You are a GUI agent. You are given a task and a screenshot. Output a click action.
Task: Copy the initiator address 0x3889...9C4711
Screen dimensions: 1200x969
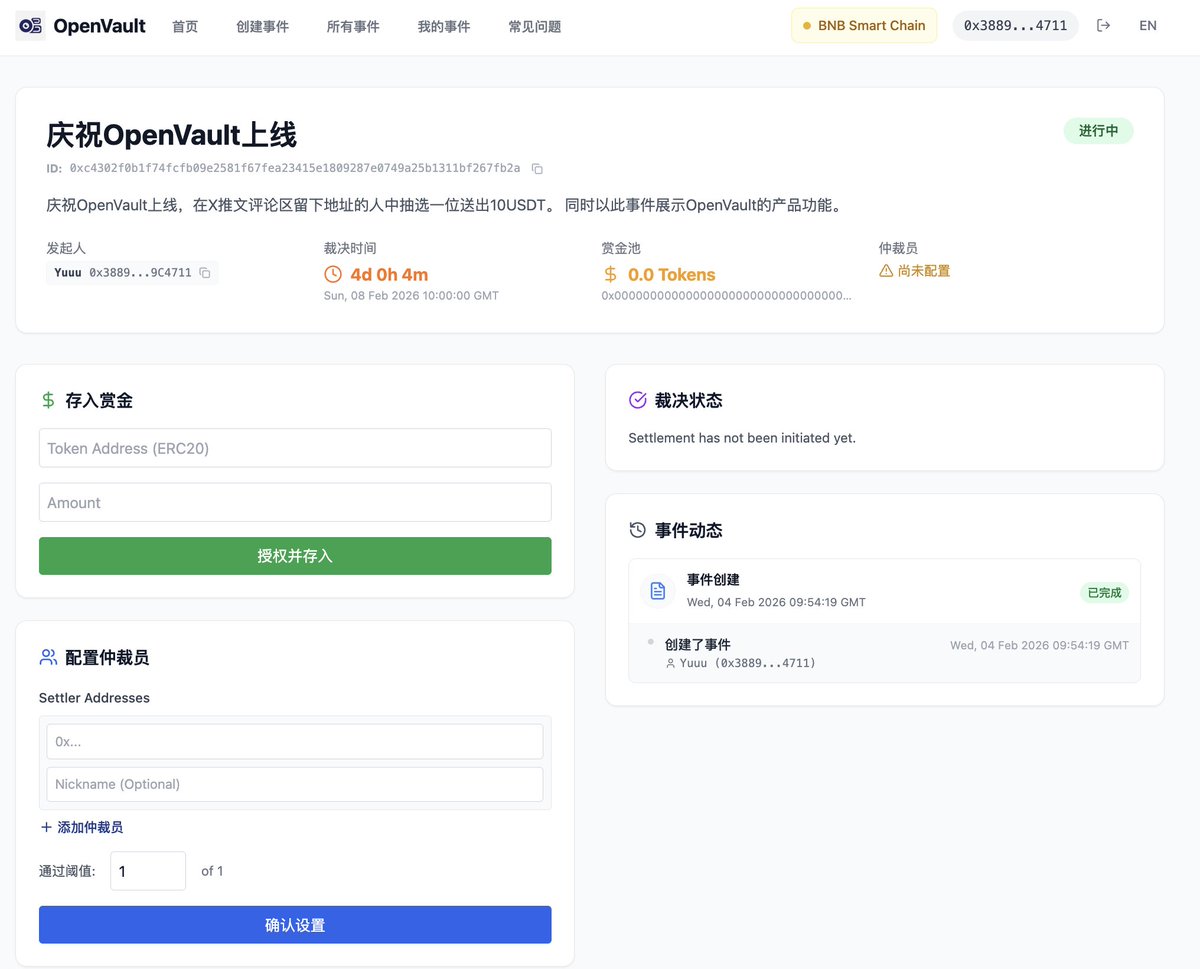pyautogui.click(x=205, y=273)
